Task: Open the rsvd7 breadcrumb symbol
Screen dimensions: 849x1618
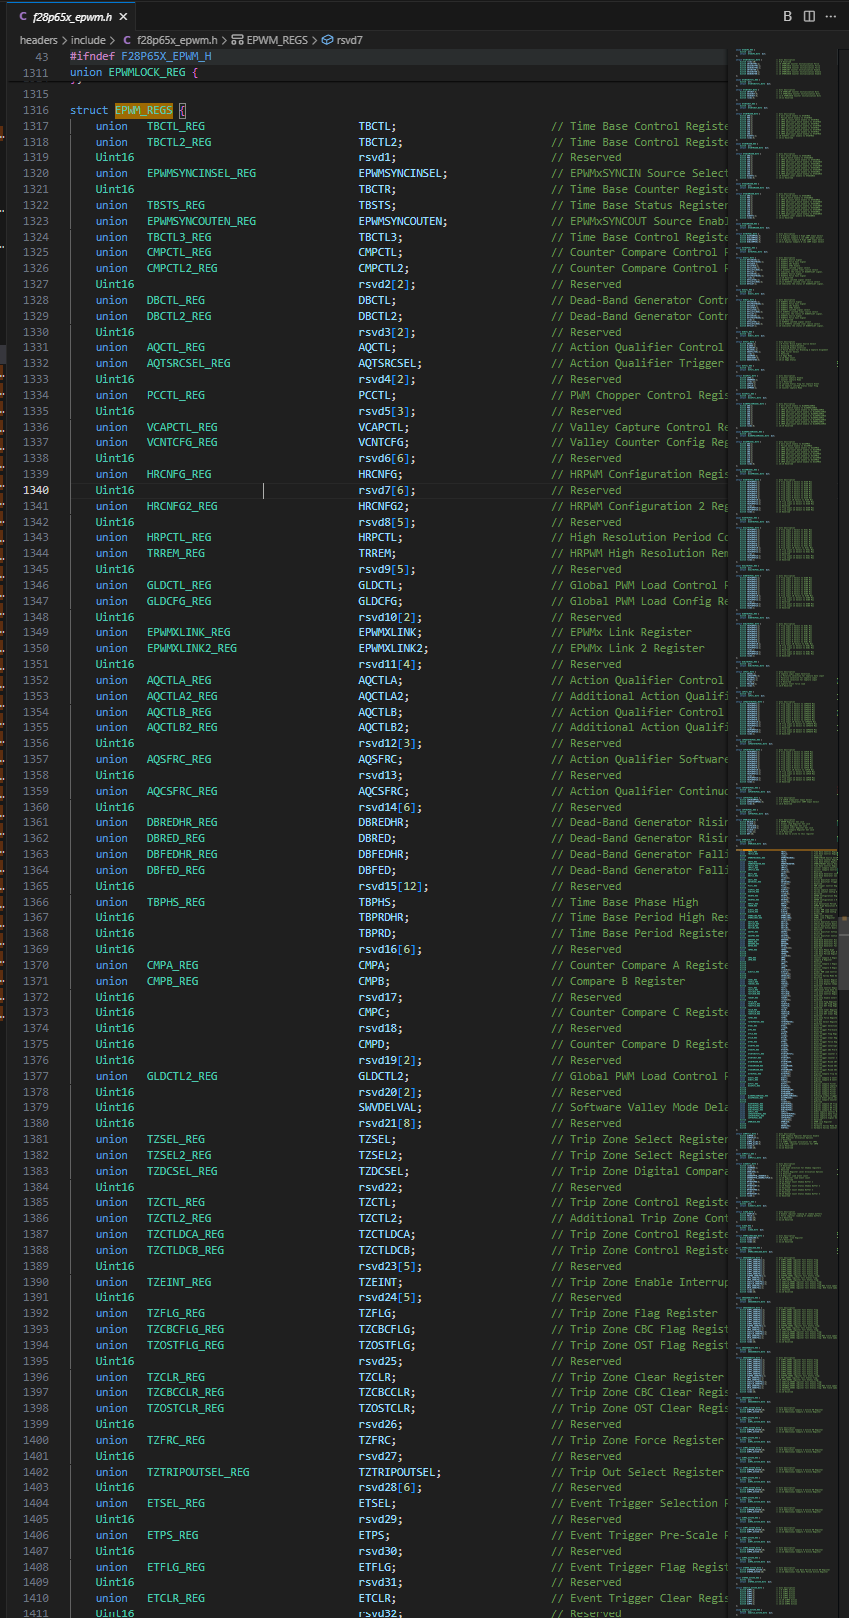Action: 350,40
